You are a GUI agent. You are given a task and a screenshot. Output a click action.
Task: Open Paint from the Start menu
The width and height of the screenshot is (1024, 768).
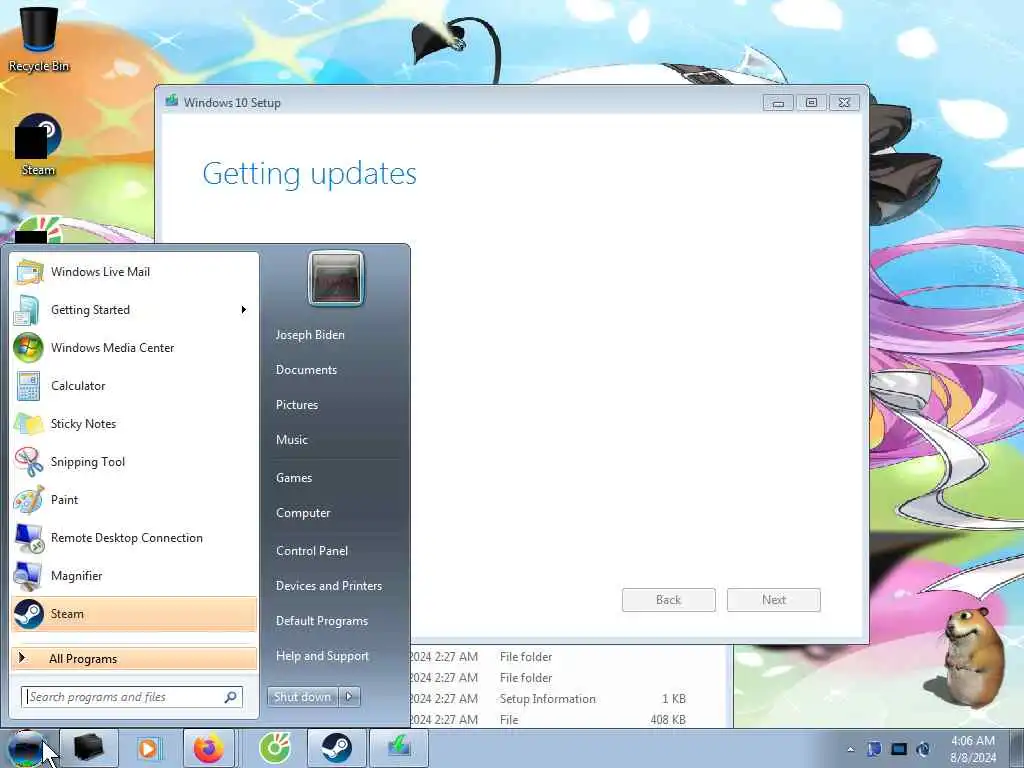(135, 500)
